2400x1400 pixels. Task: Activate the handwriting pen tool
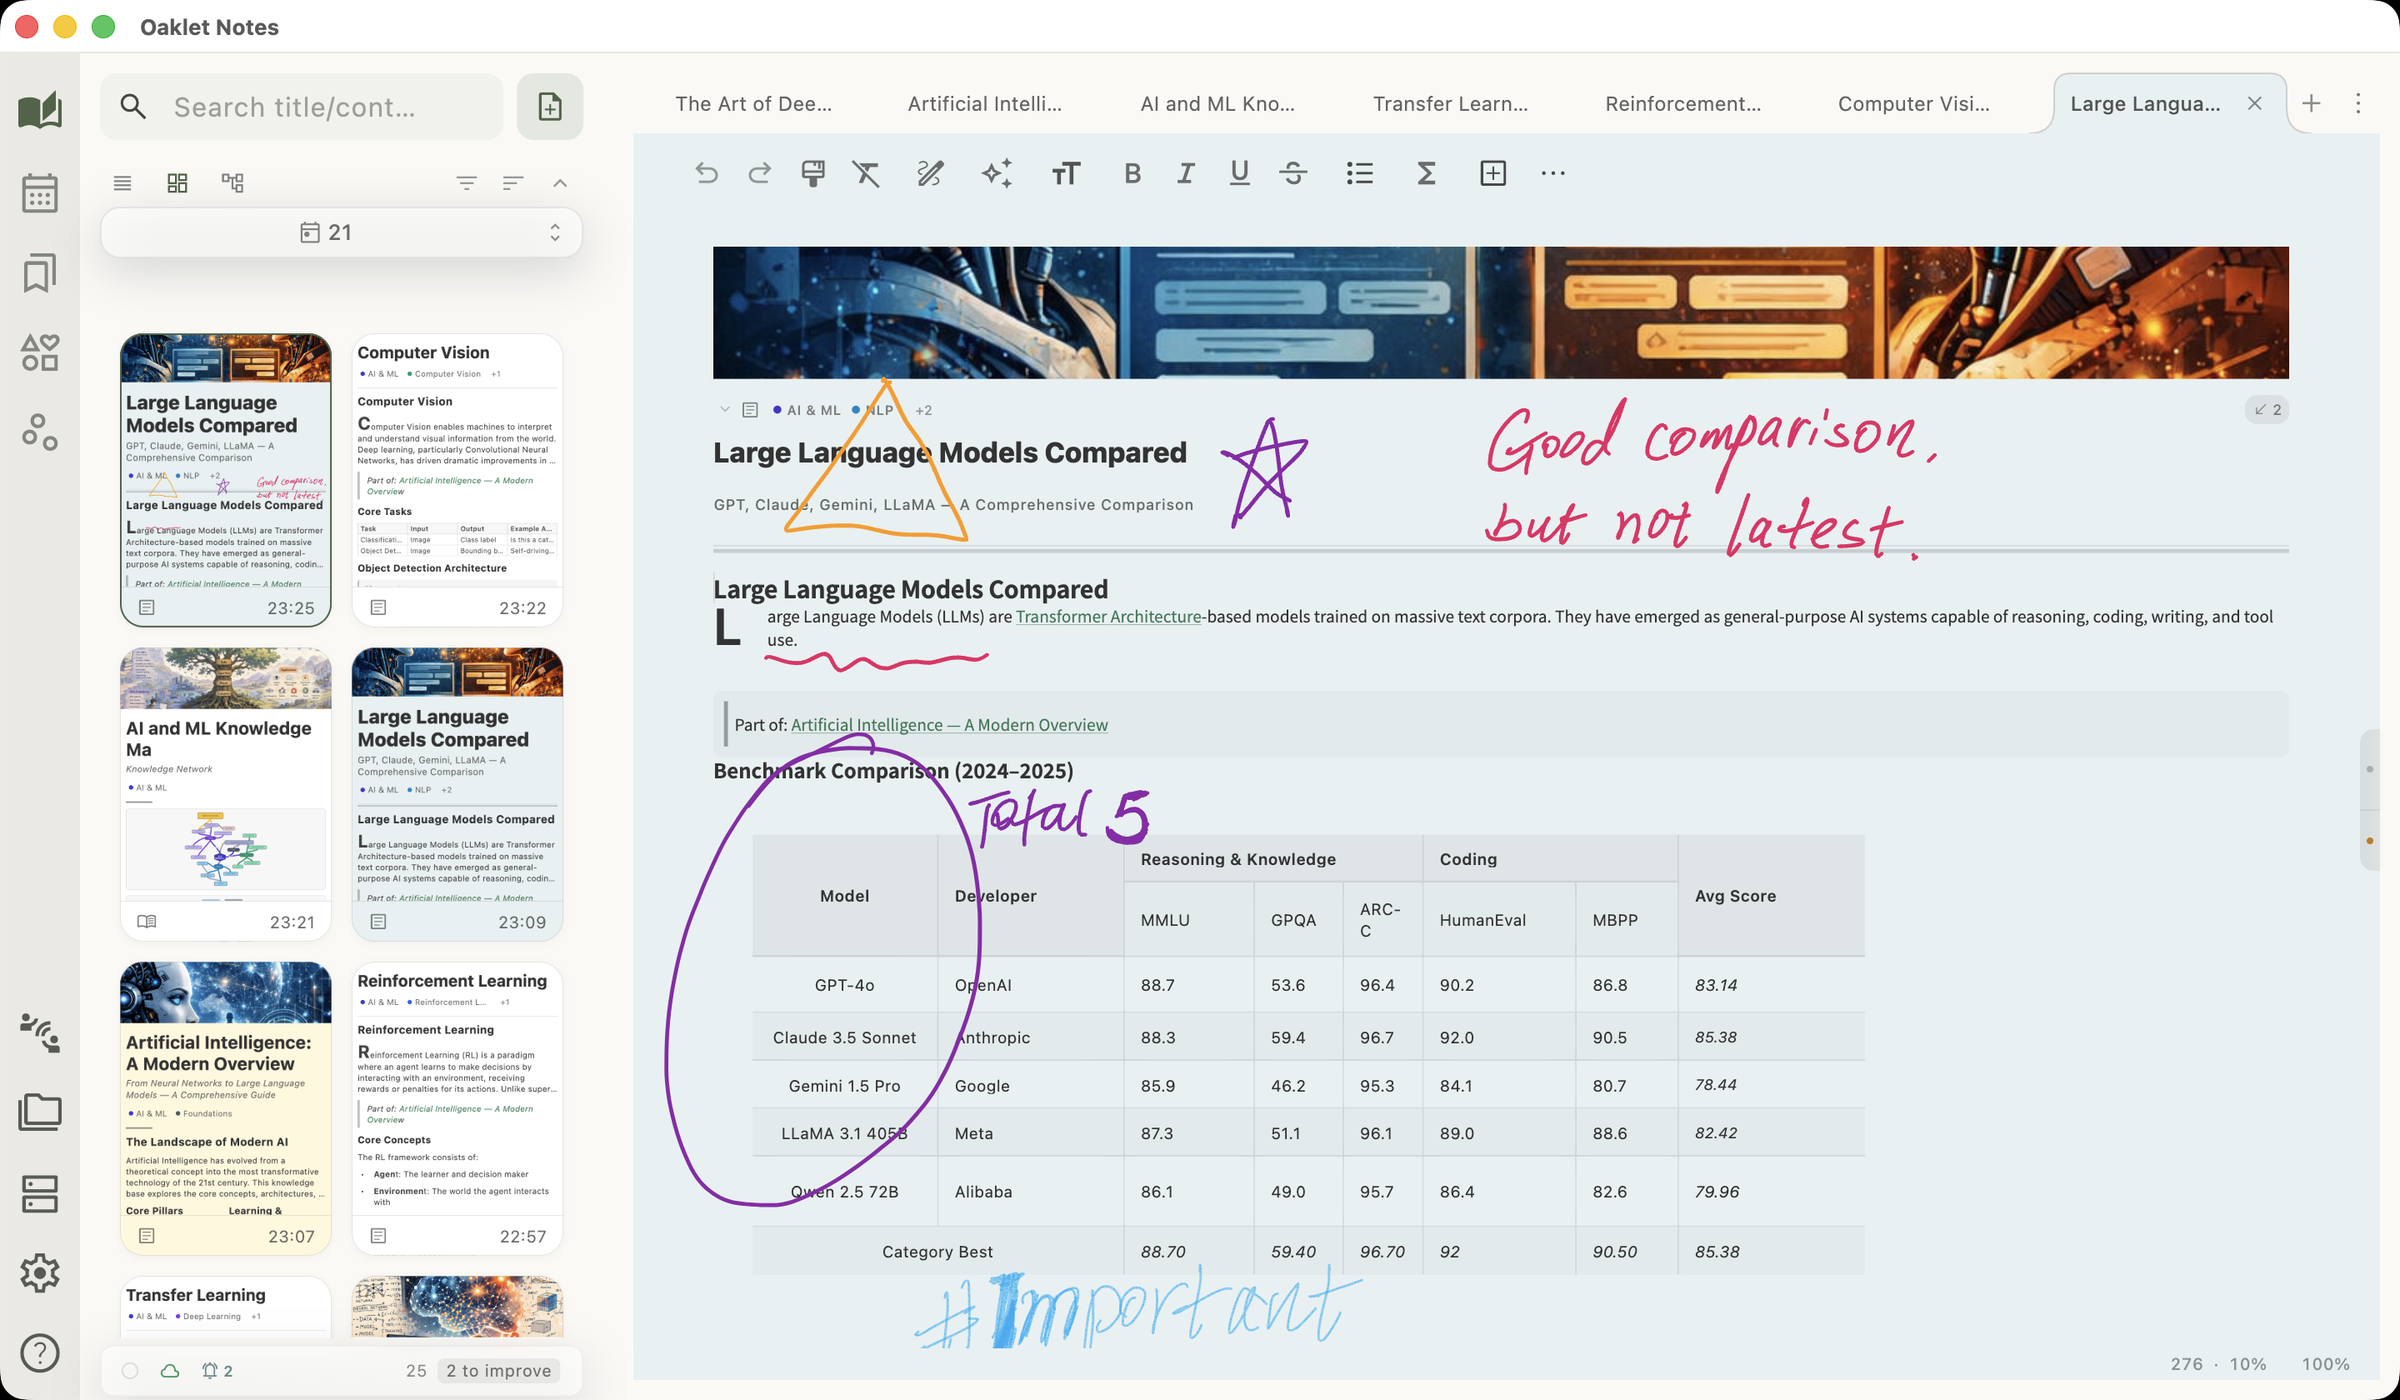pyautogui.click(x=930, y=173)
